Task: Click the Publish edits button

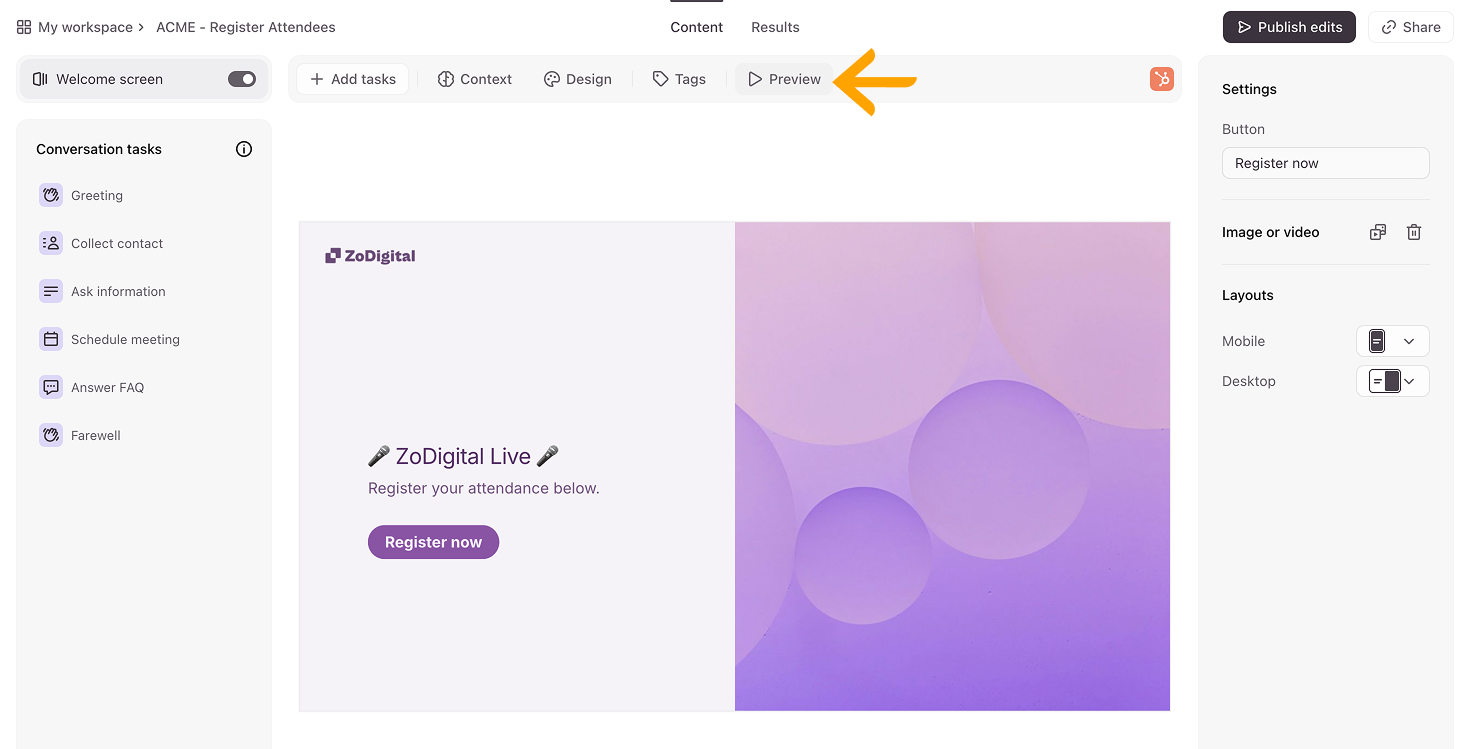Action: 1288,27
